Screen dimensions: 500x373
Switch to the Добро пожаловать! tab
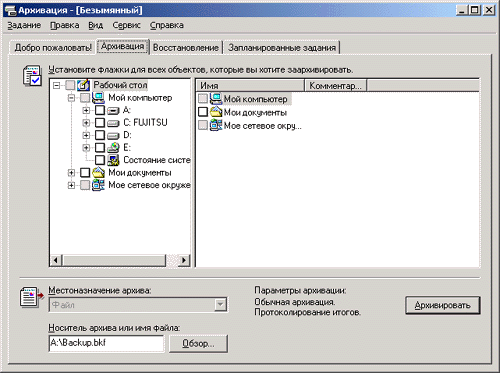[x=53, y=48]
